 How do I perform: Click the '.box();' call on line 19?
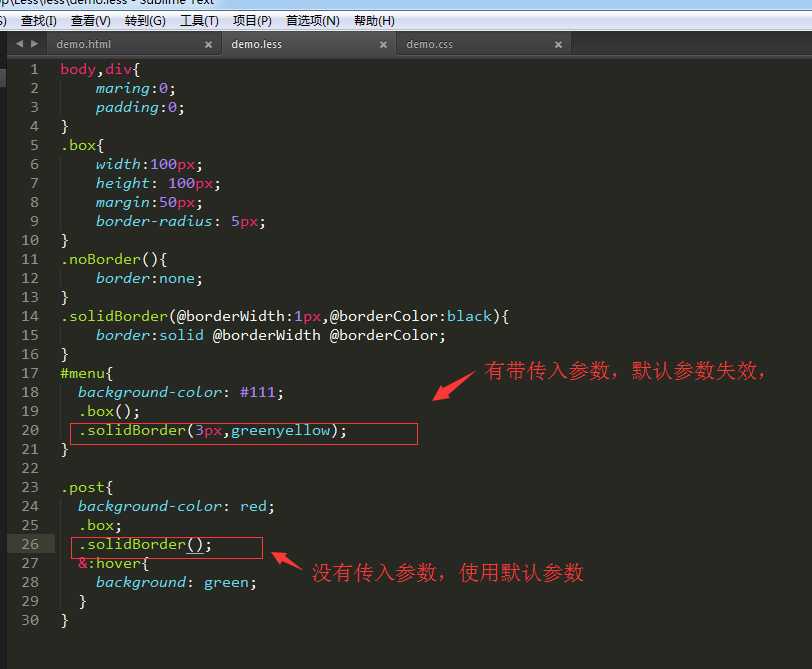[109, 412]
